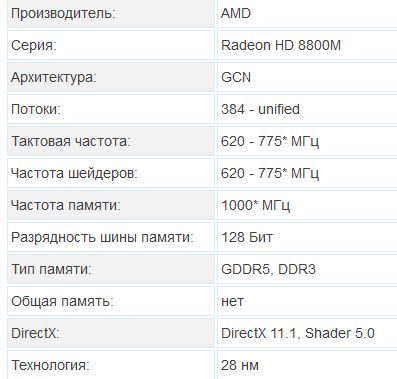Select the 384 - unified value
This screenshot has width=397, height=379.
[260, 109]
